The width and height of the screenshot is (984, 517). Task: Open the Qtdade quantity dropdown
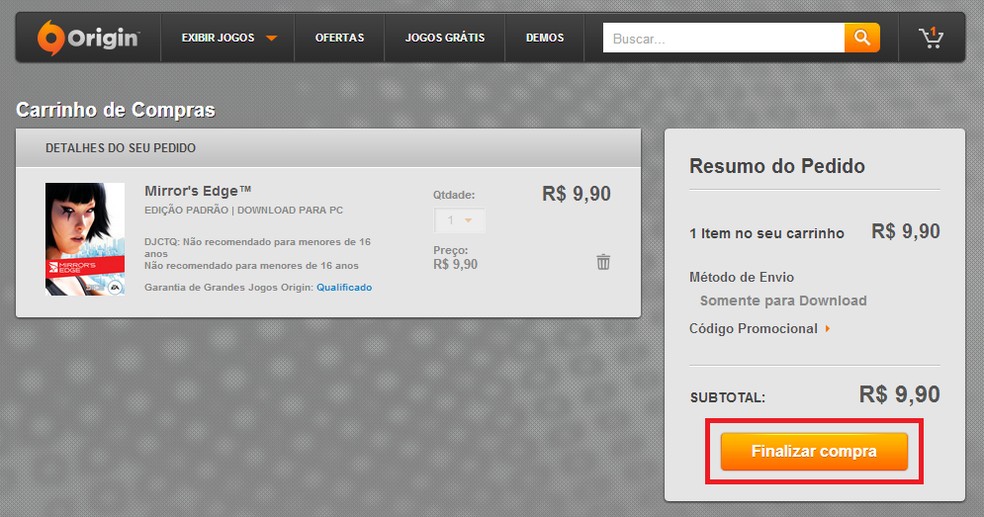pyautogui.click(x=459, y=220)
